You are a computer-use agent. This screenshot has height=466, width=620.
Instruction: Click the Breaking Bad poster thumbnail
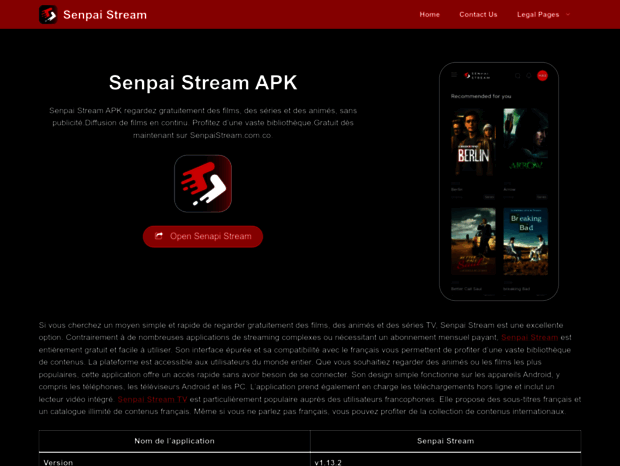(x=525, y=241)
